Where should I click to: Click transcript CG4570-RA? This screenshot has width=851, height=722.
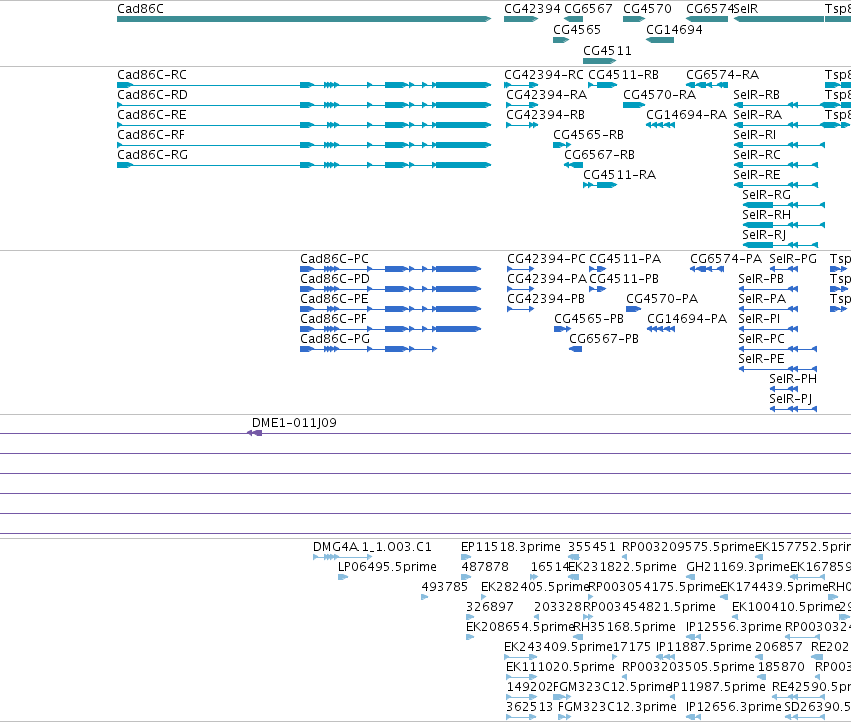point(634,105)
